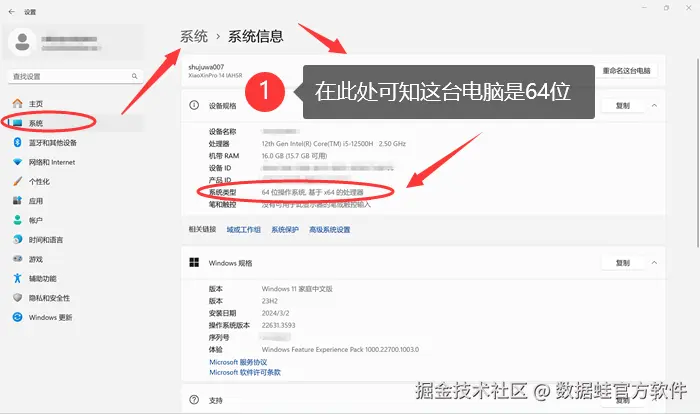The width and height of the screenshot is (700, 414).
Task: Click the paintbrush icon for 个性化
Action: coord(17,181)
